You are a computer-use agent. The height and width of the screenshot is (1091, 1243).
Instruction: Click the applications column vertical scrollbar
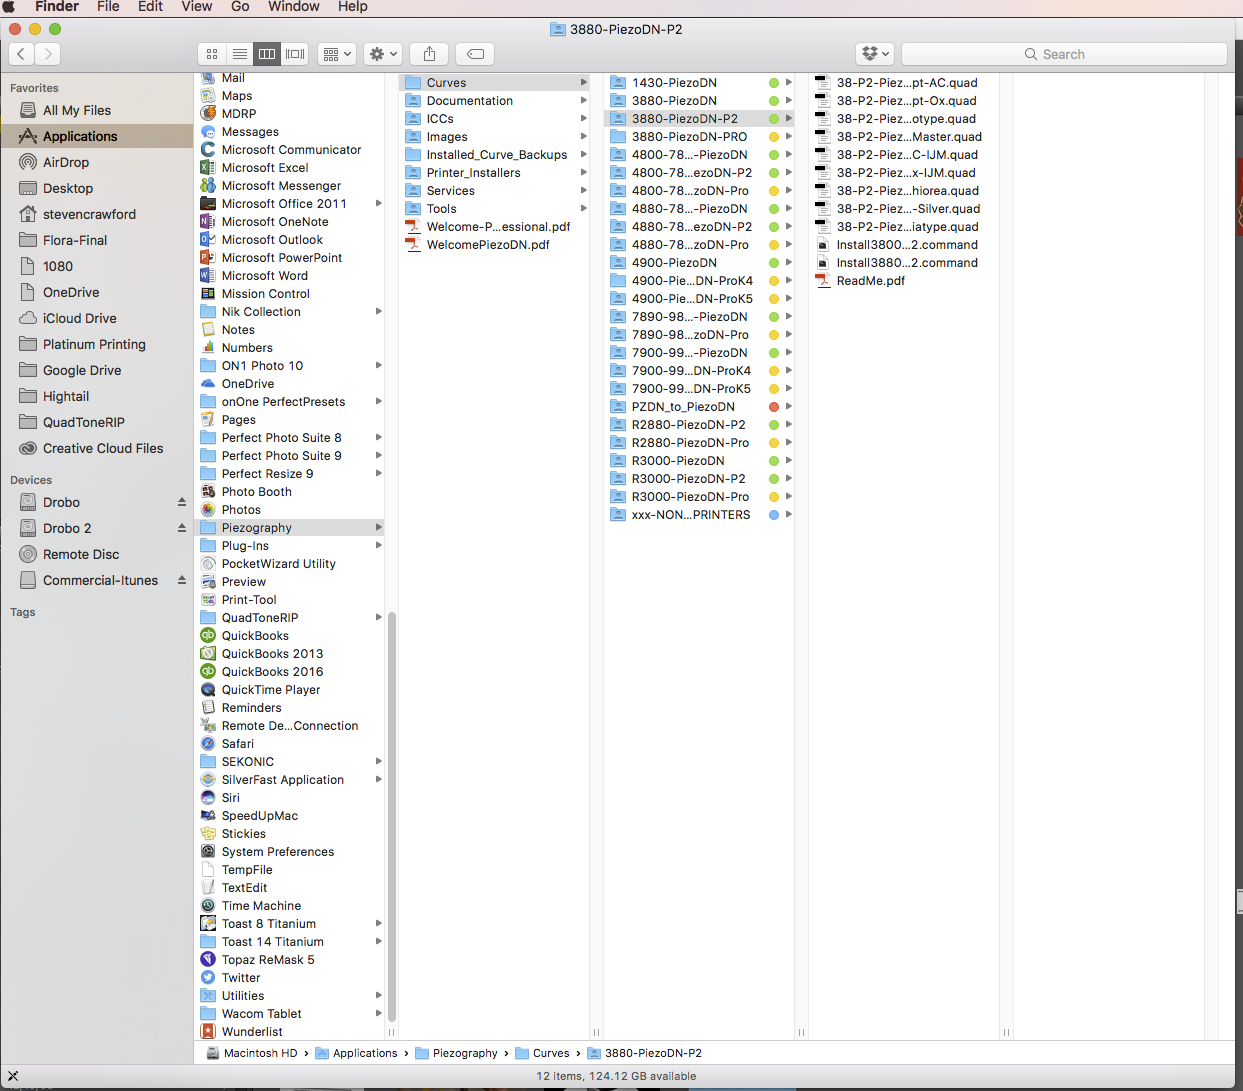[392, 815]
